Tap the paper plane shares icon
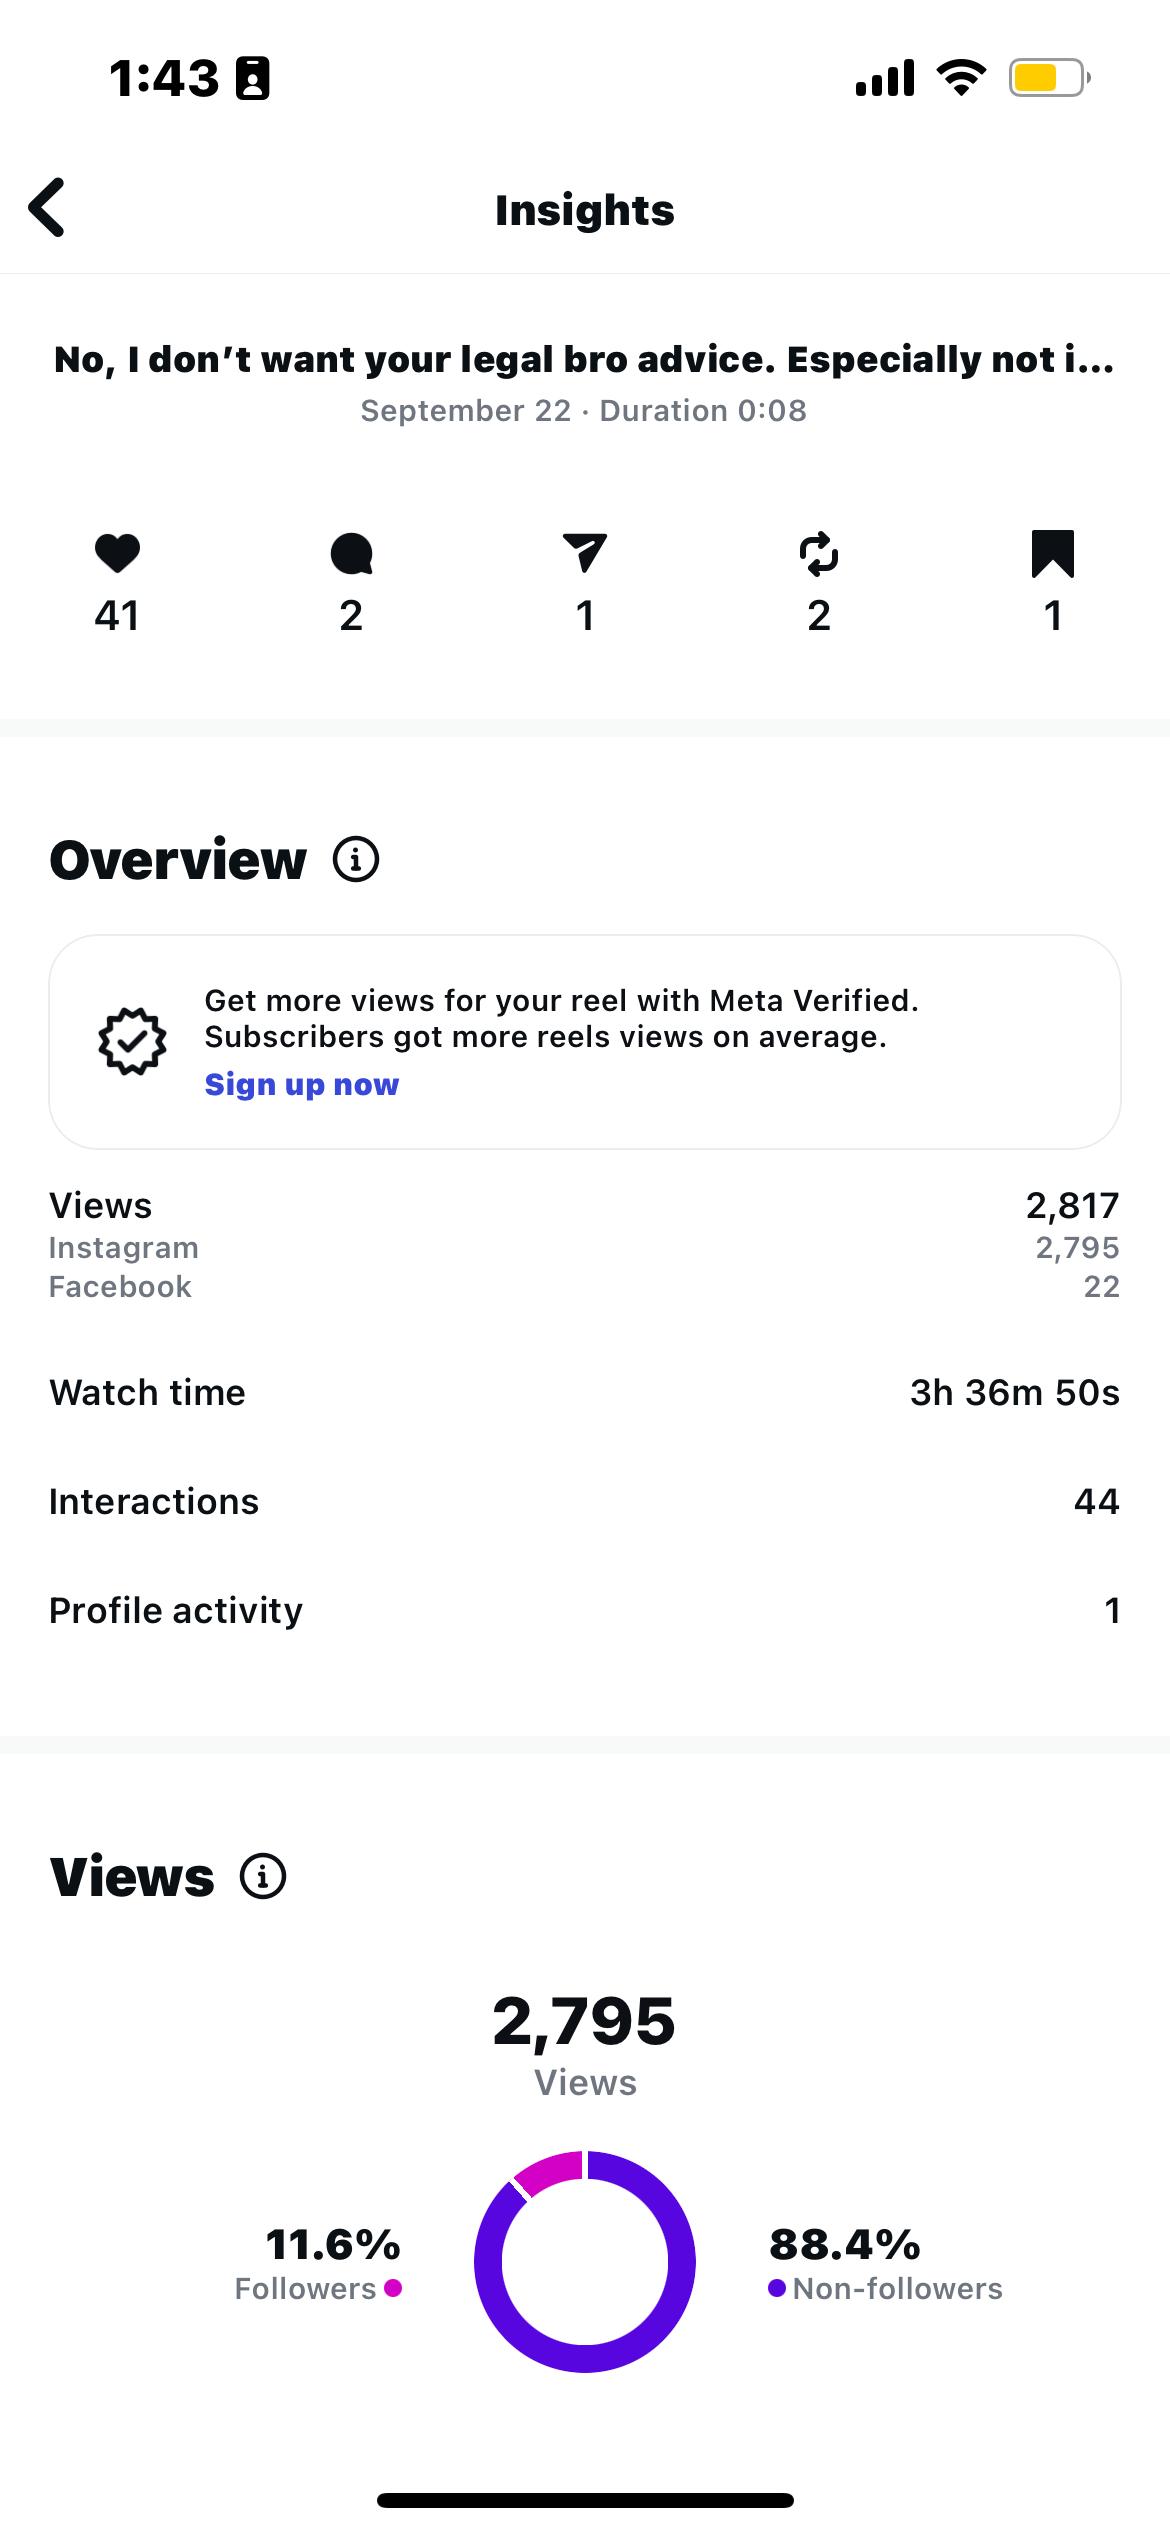 [x=585, y=553]
